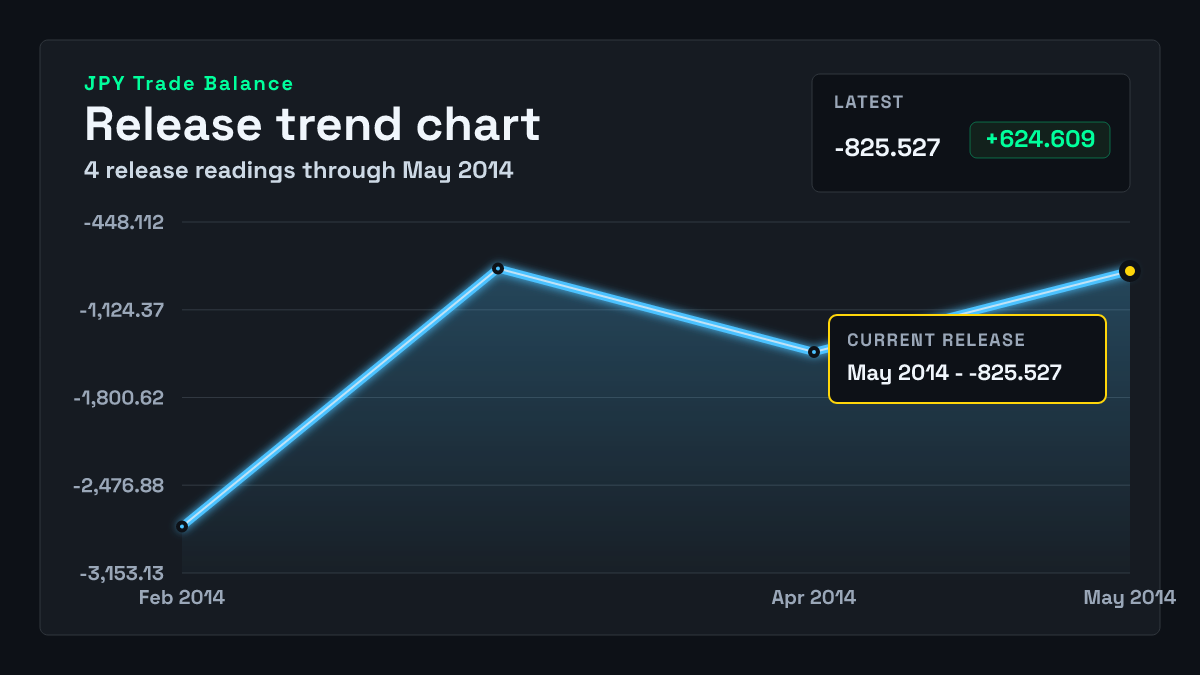Screen dimensions: 1200x675
Task: Click the "May 2014 - -825.527" tooltip text
Action: click(x=954, y=373)
